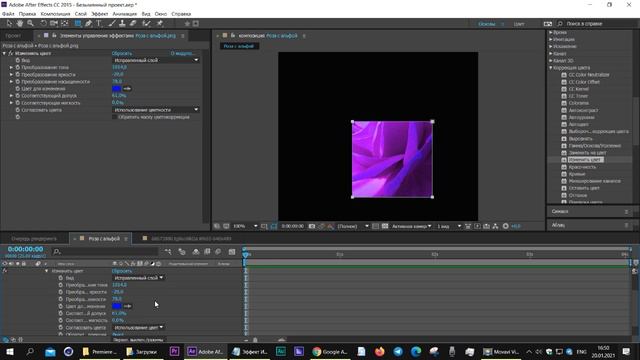Expand 'Преобразование тона' property
The height and width of the screenshot is (360, 640).
point(11,67)
